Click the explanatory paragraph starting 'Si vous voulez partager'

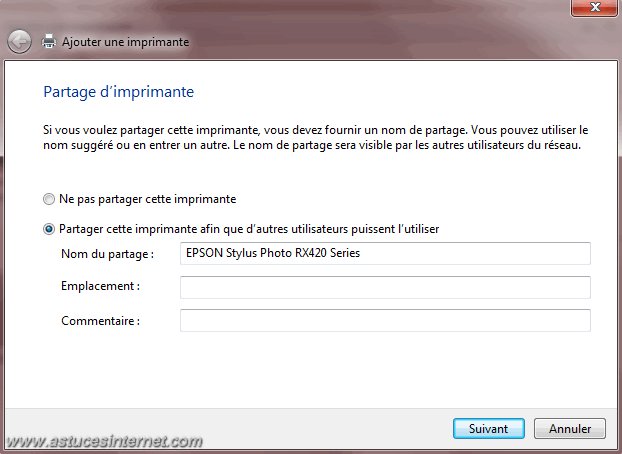(x=315, y=137)
